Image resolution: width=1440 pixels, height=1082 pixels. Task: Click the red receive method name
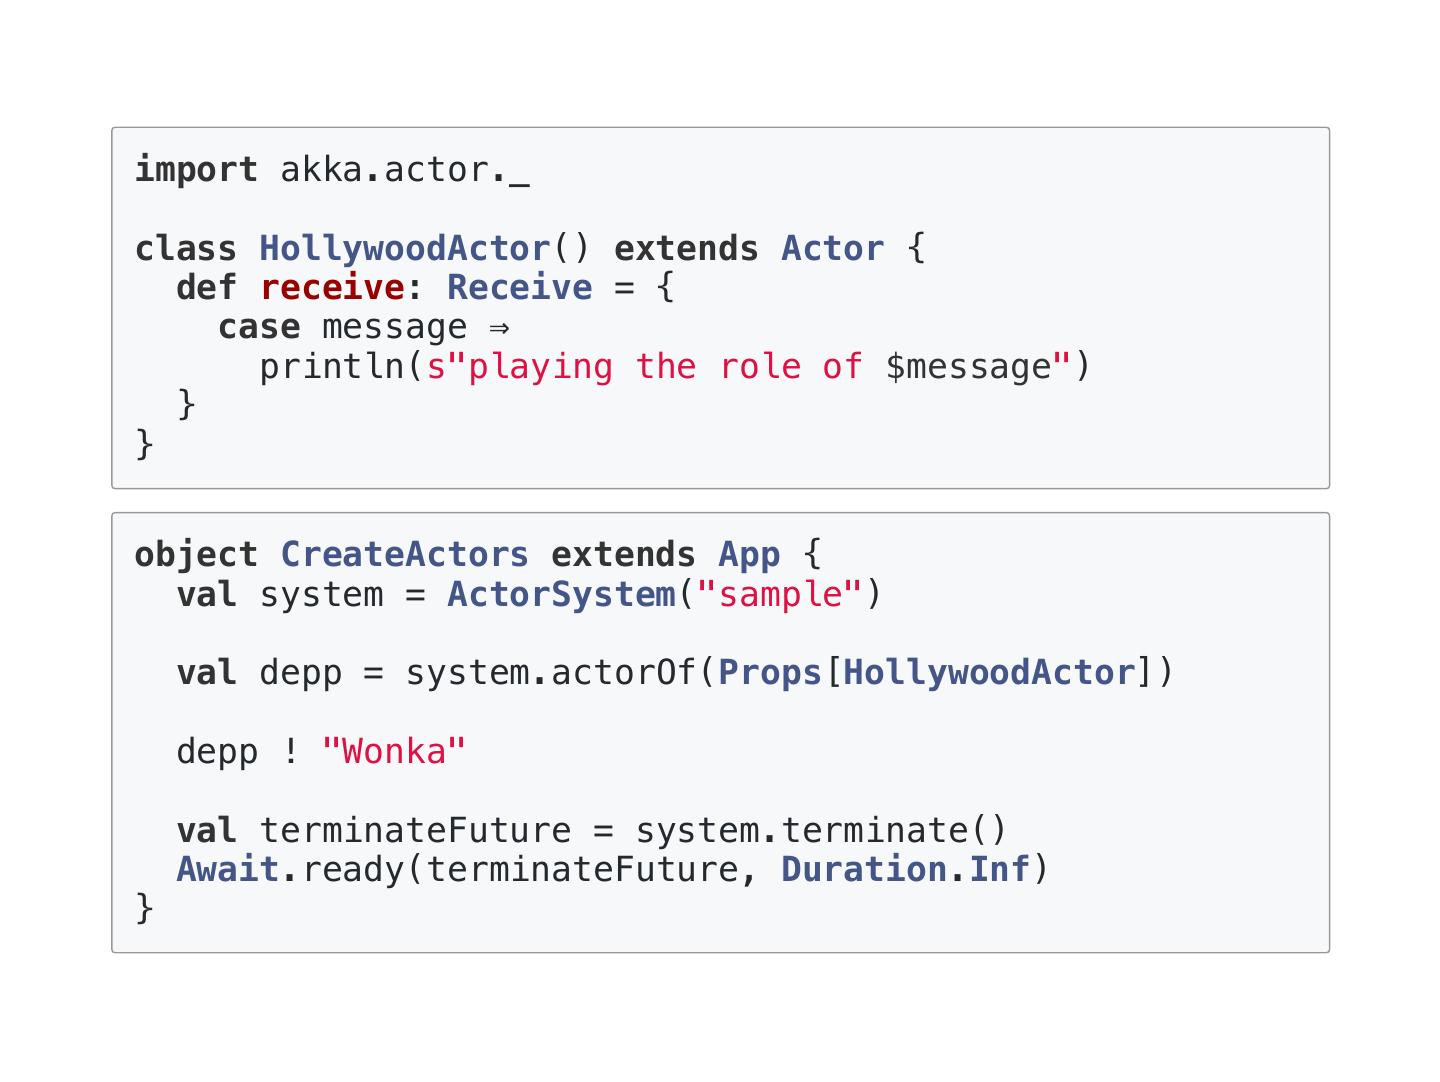(x=332, y=288)
